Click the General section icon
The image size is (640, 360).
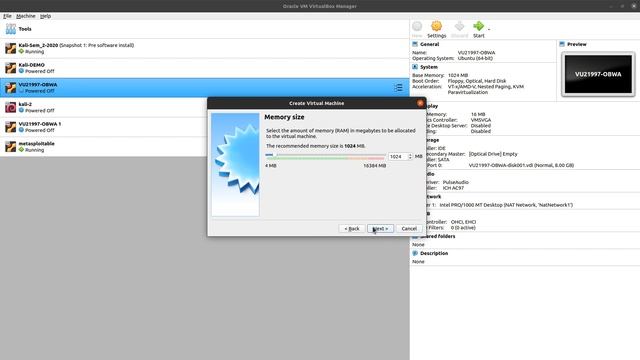(x=415, y=44)
